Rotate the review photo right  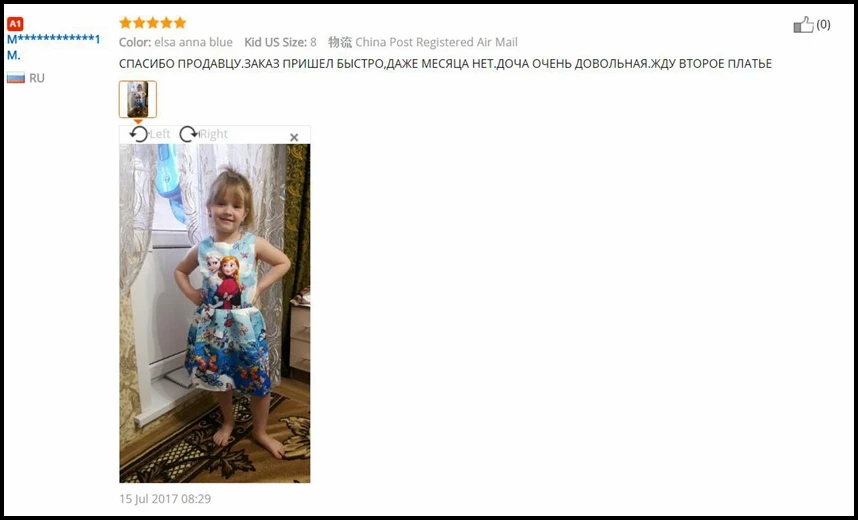189,134
